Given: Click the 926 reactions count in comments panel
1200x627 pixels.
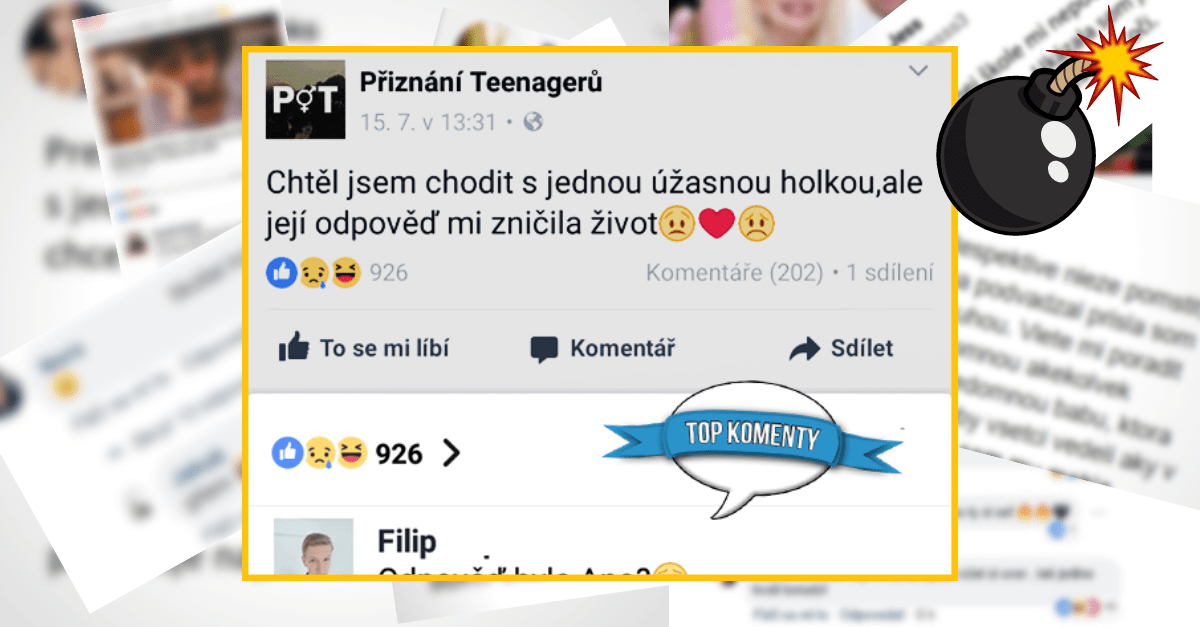Looking at the screenshot, I should click(399, 455).
